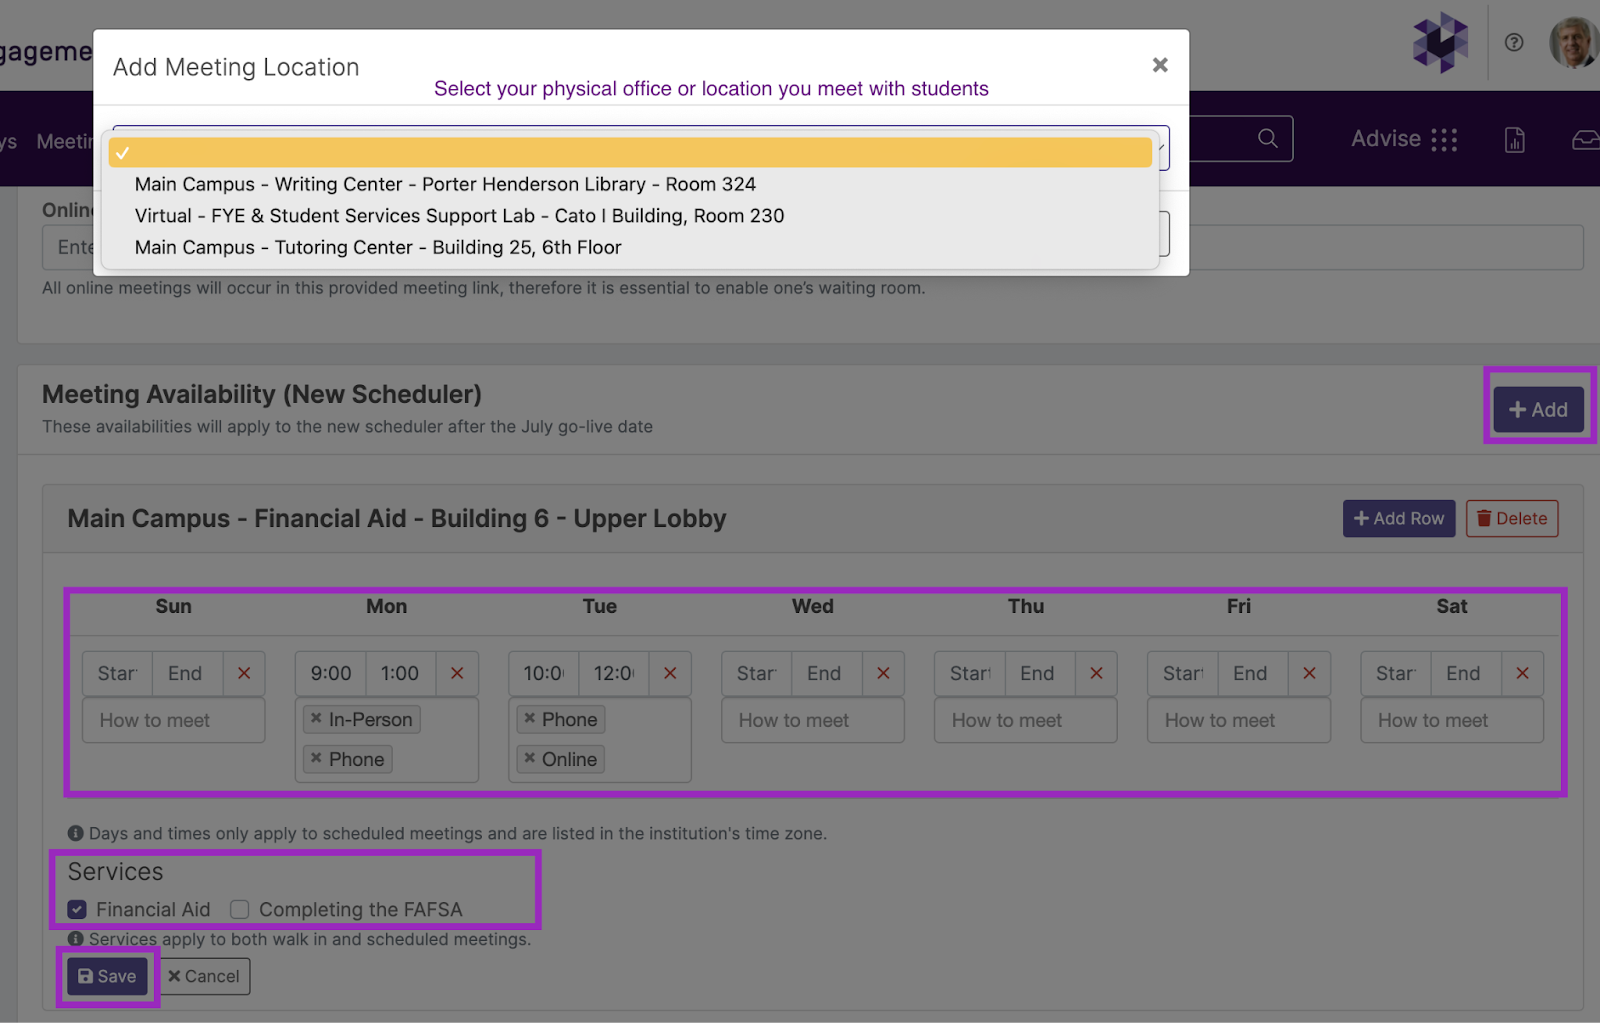Choose Main Campus - Tutoring Center option
Image resolution: width=1600 pixels, height=1023 pixels.
coord(378,247)
